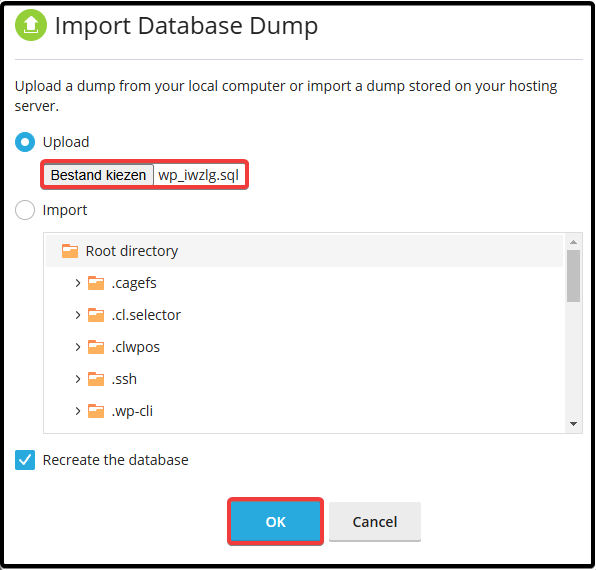
Task: Click the Root directory folder icon
Action: 70,251
